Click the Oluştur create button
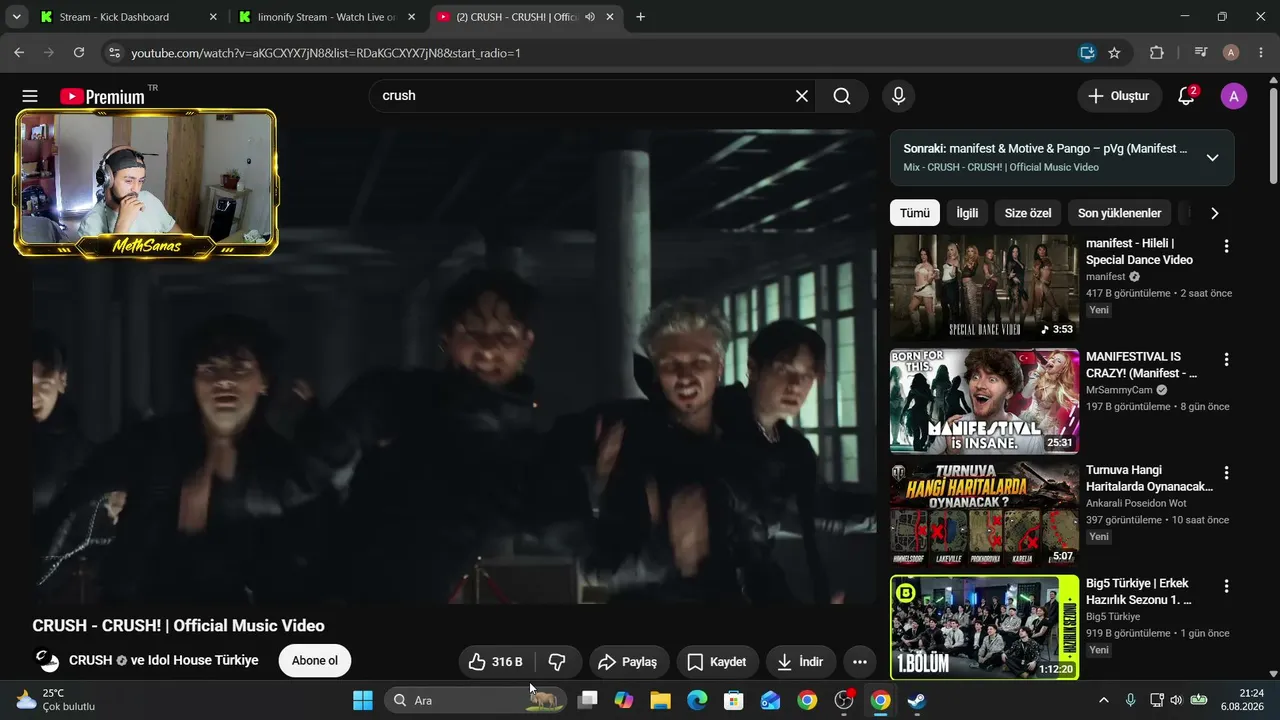The image size is (1280, 720). [1120, 96]
